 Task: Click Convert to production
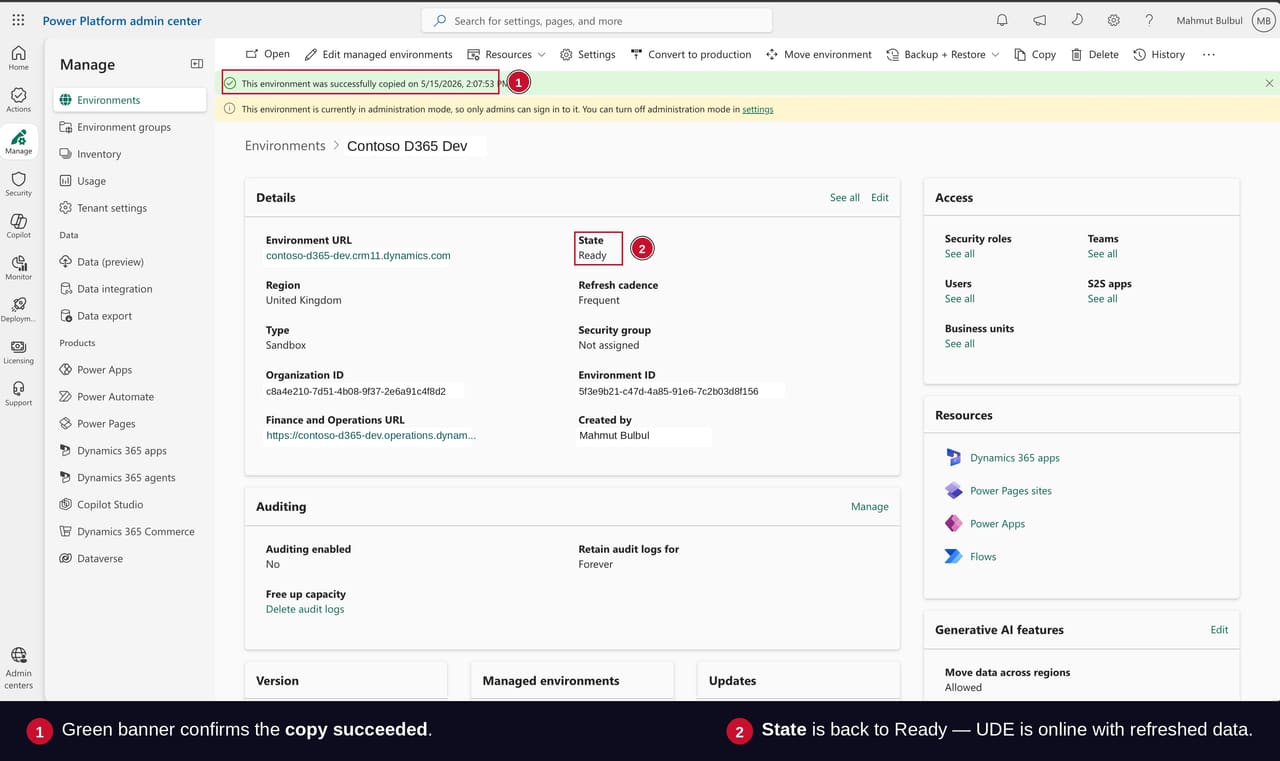pyautogui.click(x=690, y=54)
